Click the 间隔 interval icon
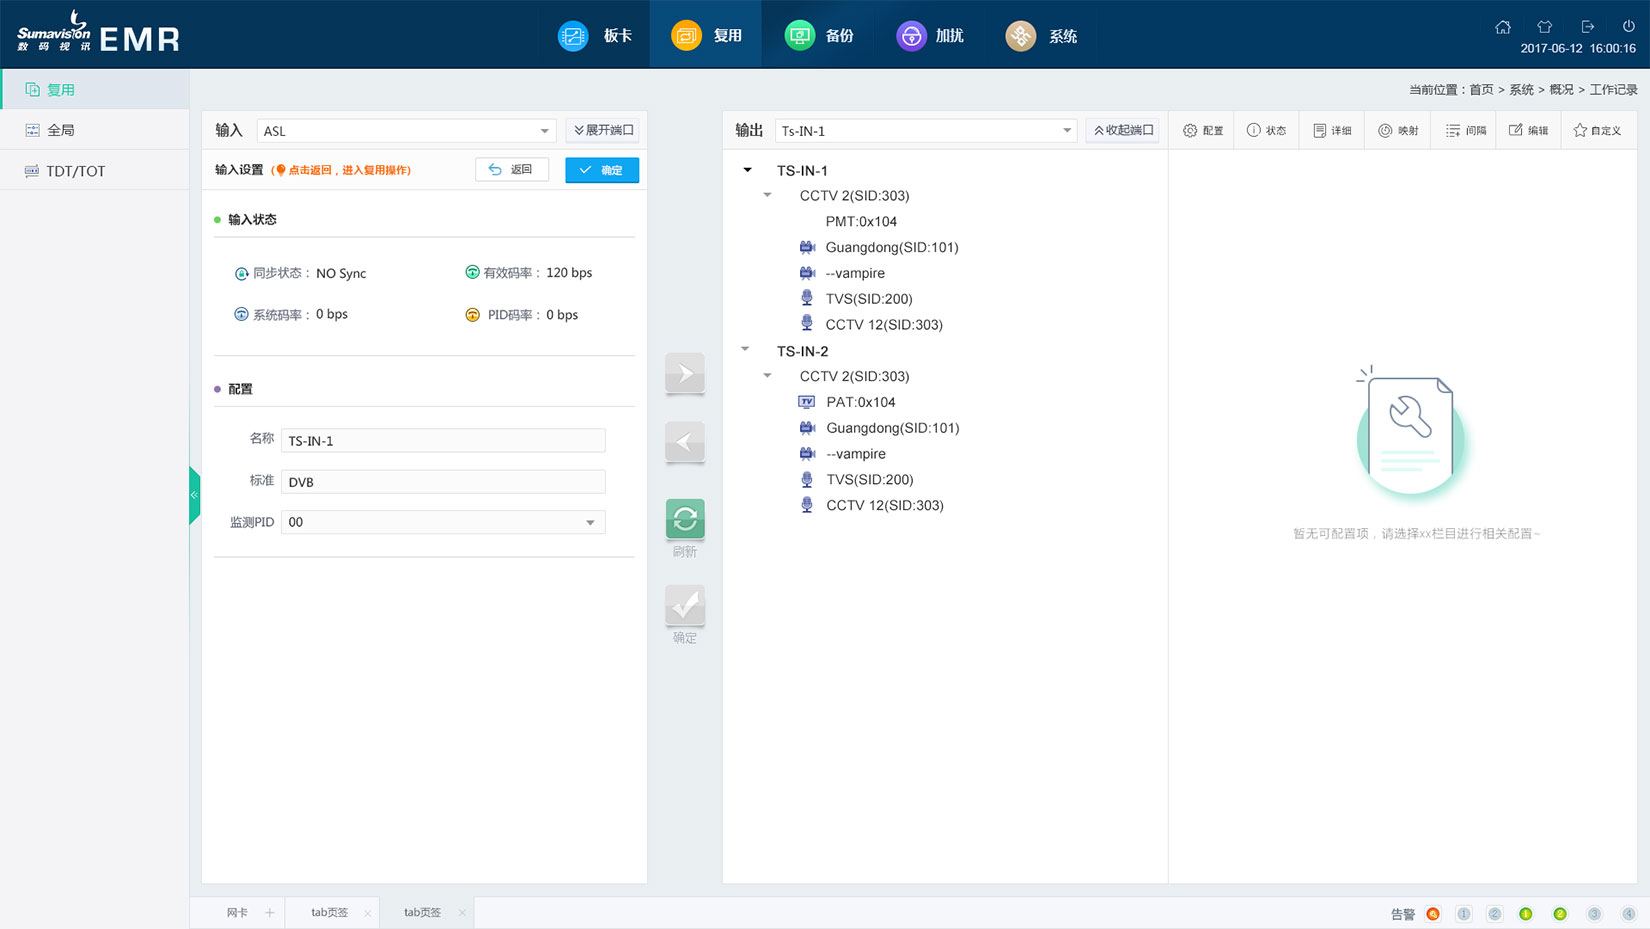Viewport: 1650px width, 929px height. (1463, 129)
